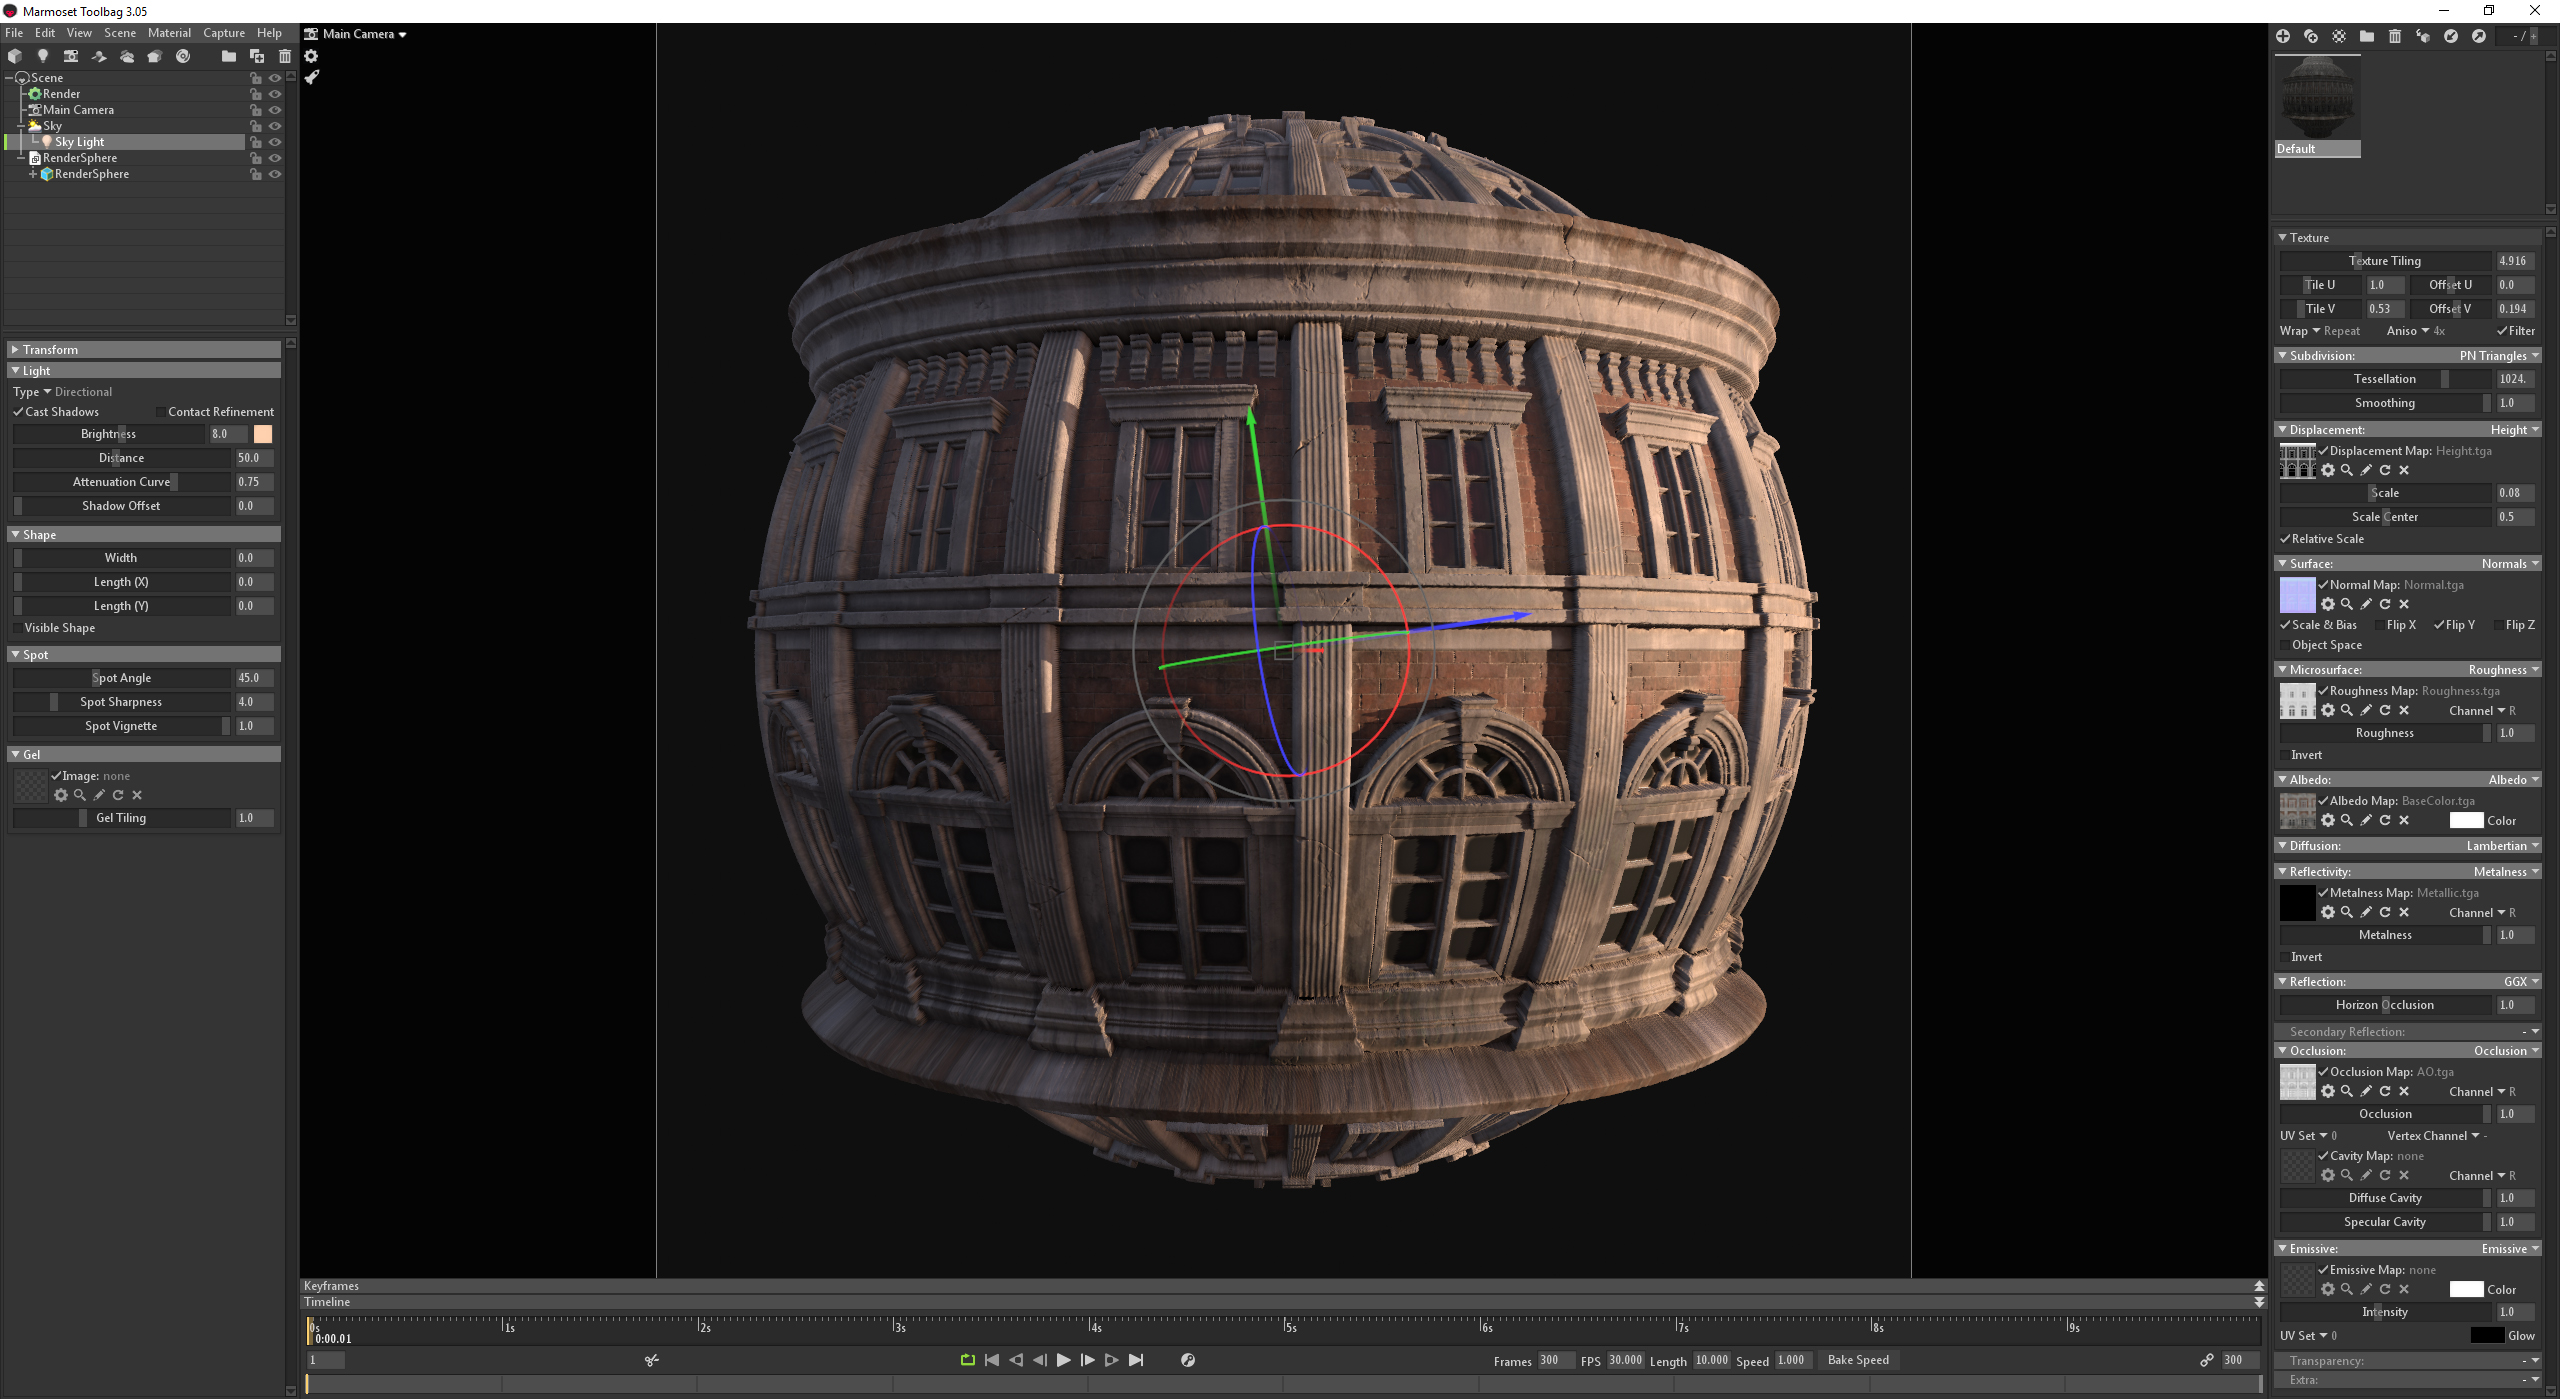
Task: Select the Default material thumbnail
Action: point(2318,106)
